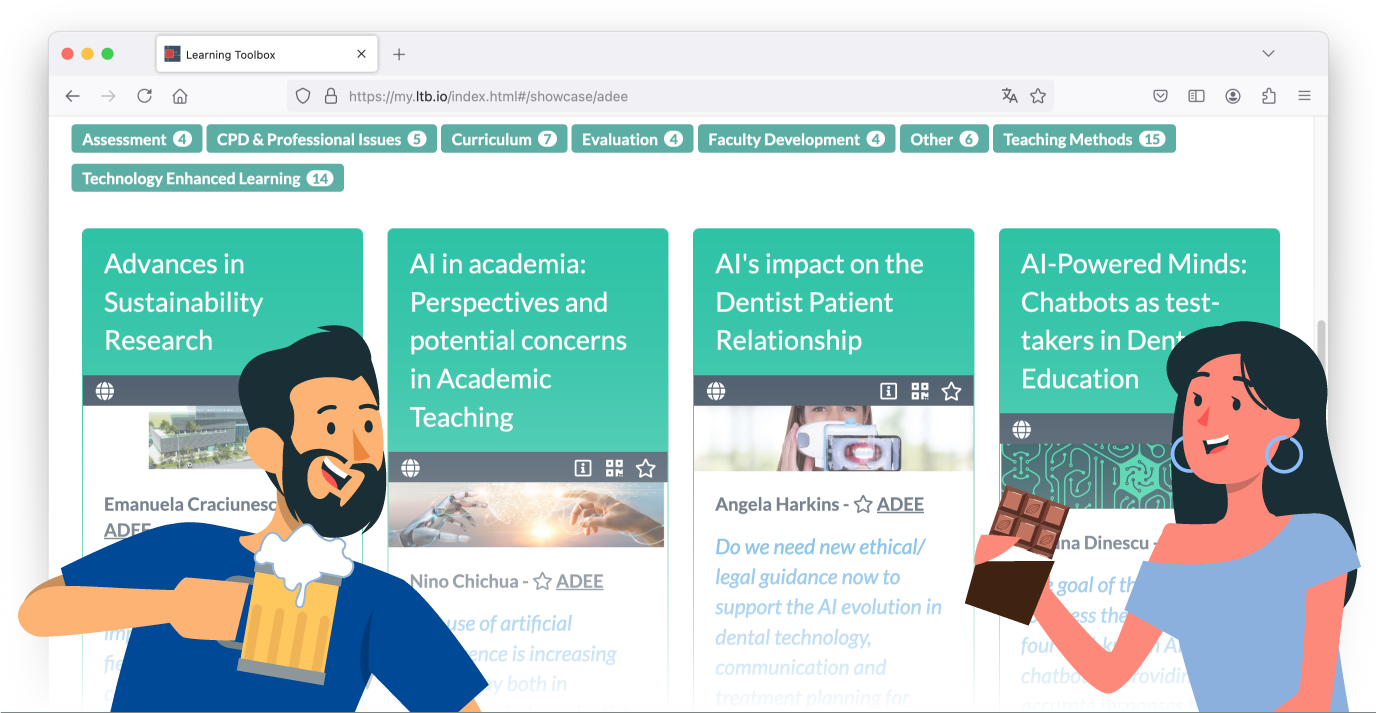The image size is (1376, 713).
Task: Open the browser hamburger application menu
Action: click(1305, 96)
